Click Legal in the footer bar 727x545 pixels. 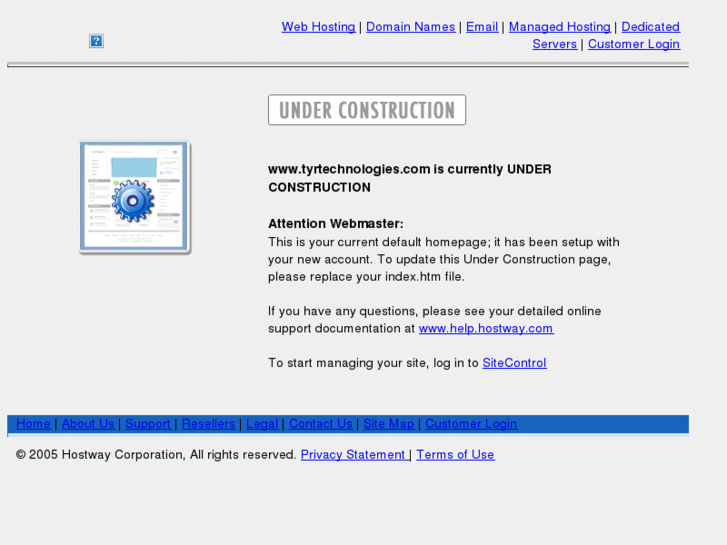tap(262, 423)
